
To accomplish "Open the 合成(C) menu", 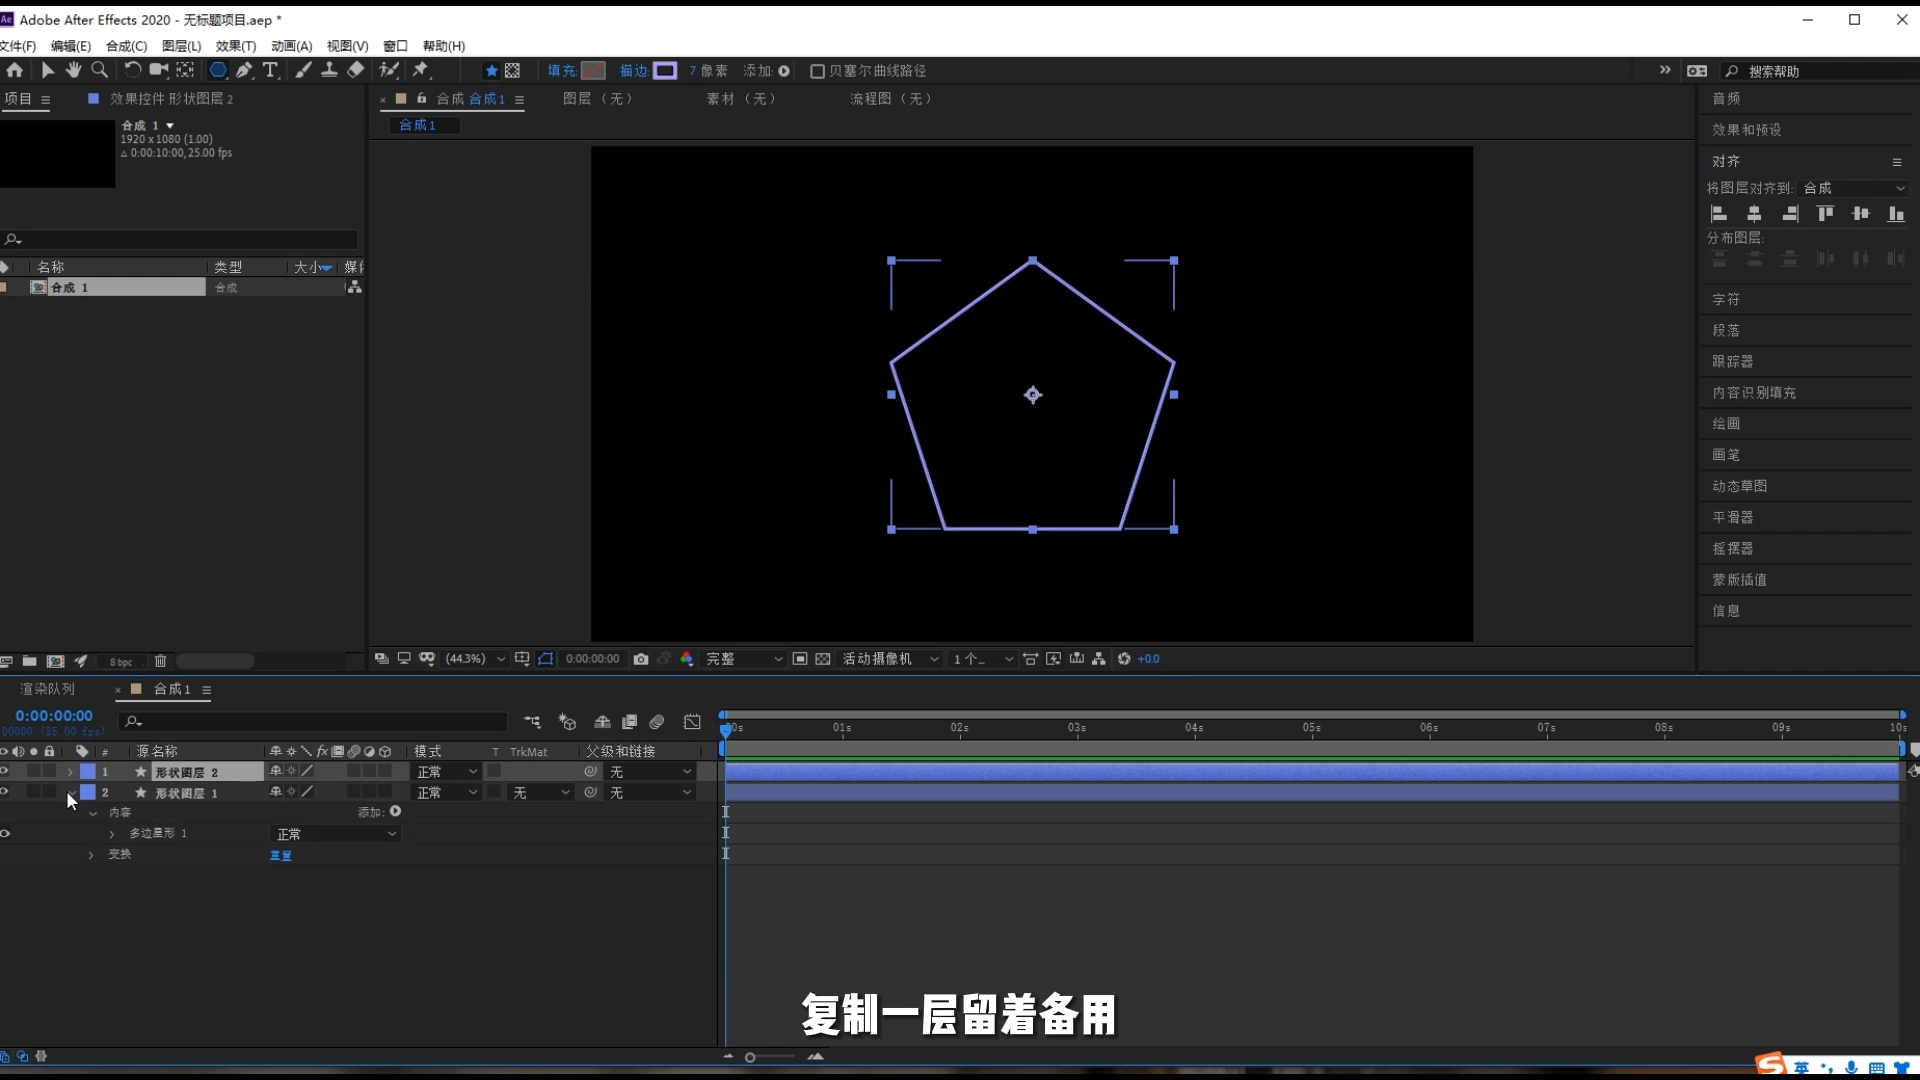I will [126, 46].
